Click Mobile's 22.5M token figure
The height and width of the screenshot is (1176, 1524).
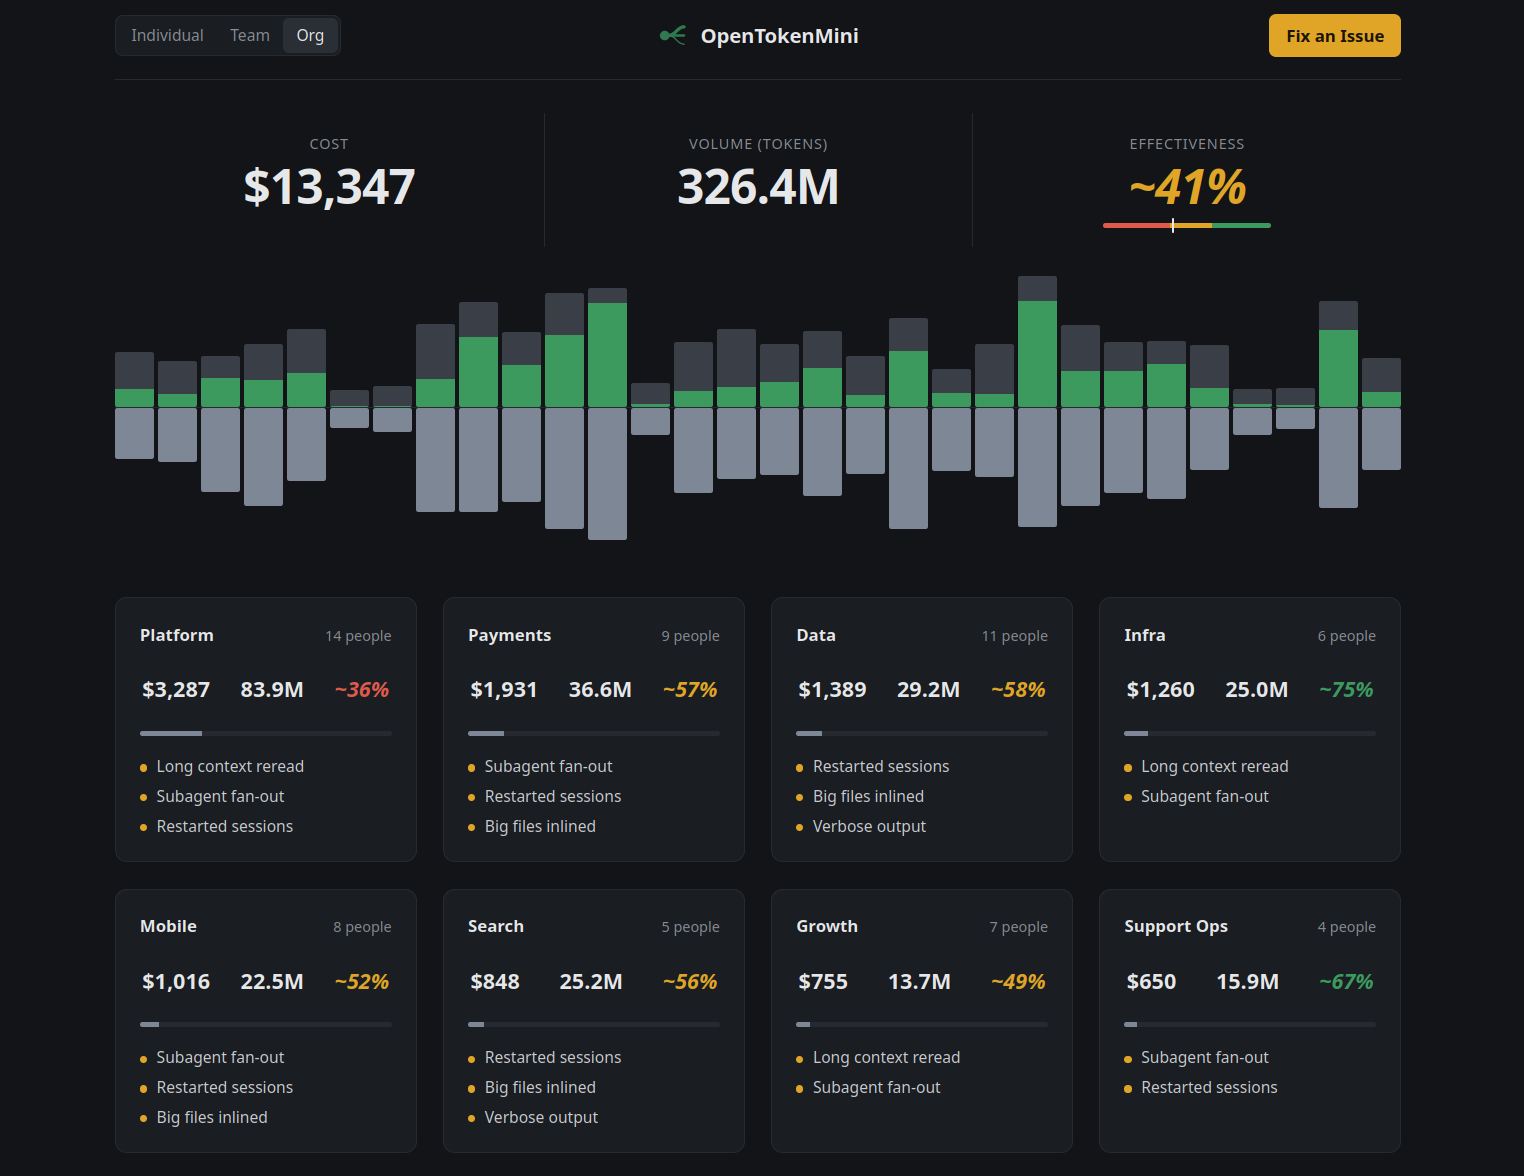pyautogui.click(x=272, y=982)
